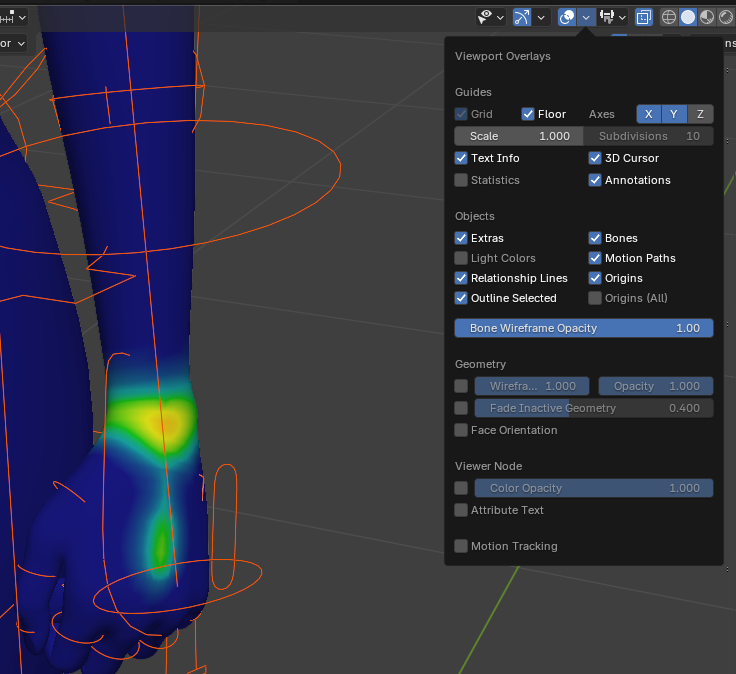Disable the Floor checkbox

(528, 114)
